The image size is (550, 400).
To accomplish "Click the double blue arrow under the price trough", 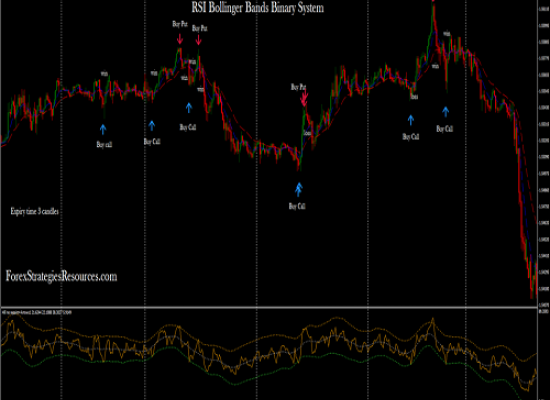I will (x=299, y=189).
